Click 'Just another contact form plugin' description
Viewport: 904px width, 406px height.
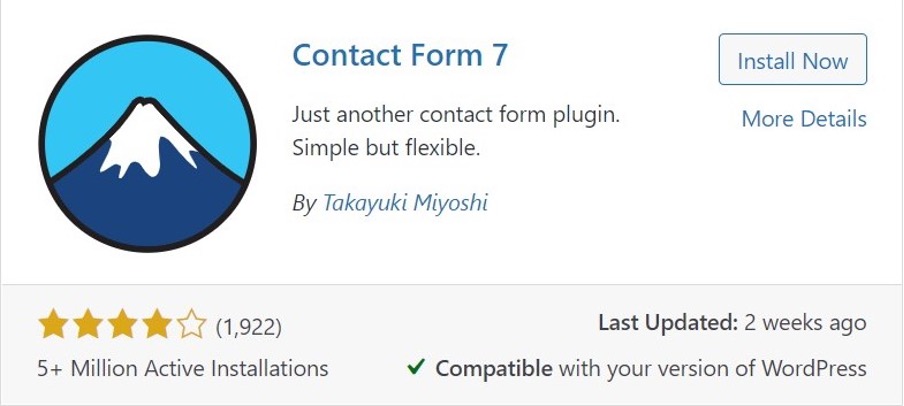pos(456,114)
